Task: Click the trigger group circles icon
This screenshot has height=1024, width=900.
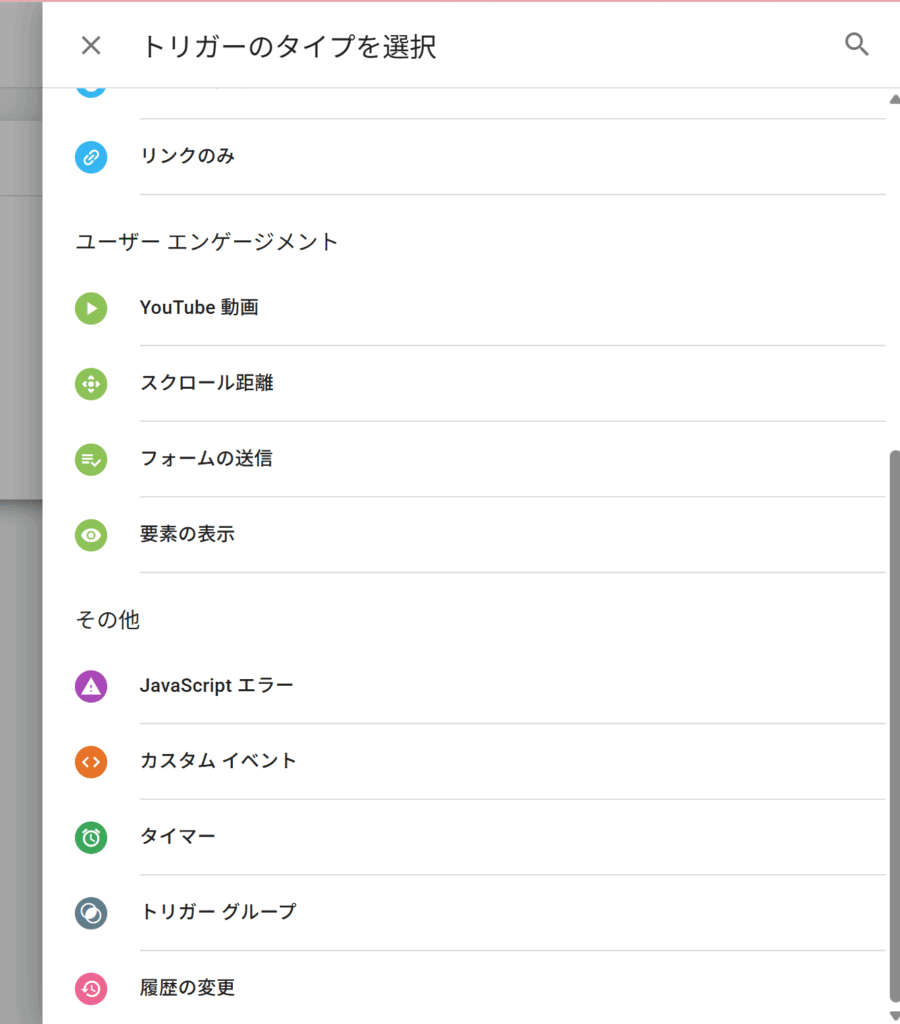Action: coord(91,913)
